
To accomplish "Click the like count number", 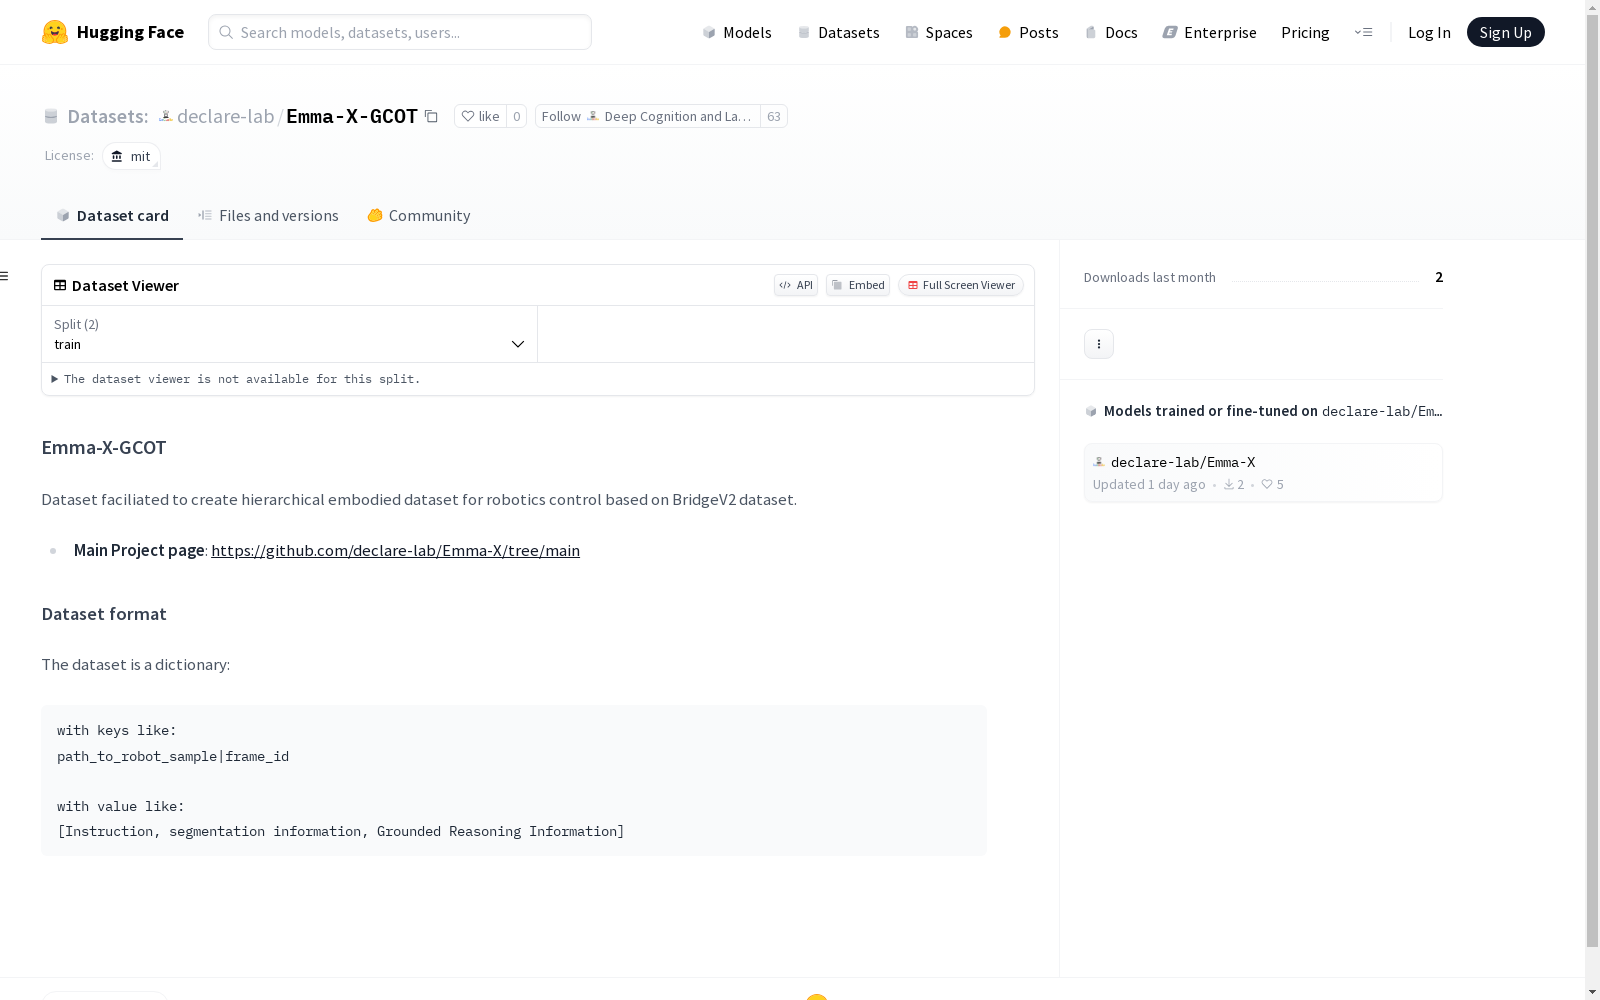I will [516, 116].
